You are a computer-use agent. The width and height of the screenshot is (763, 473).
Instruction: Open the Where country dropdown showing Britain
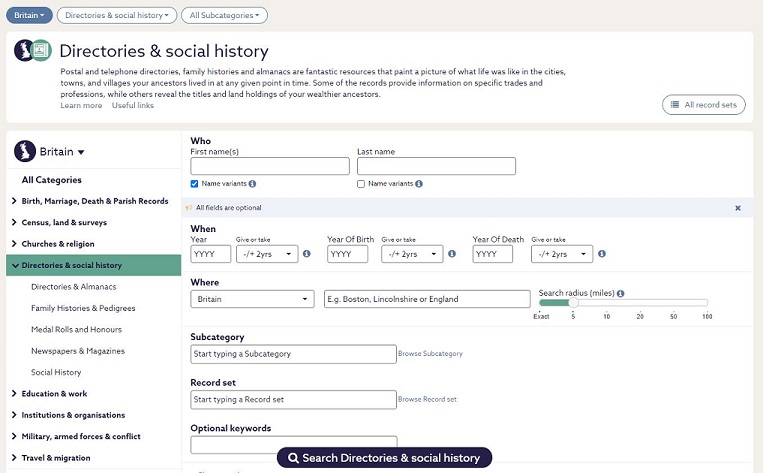[x=252, y=299]
